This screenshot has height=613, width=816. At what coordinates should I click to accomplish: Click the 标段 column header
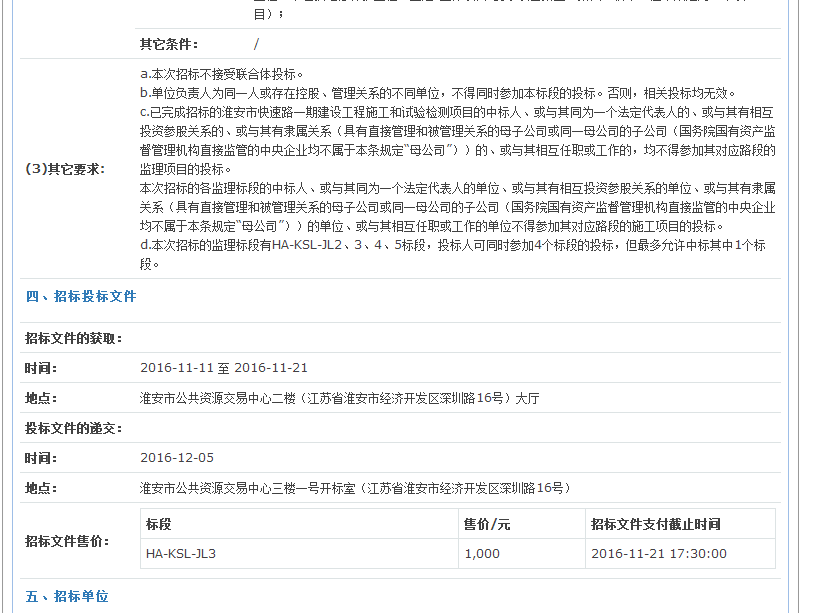pyautogui.click(x=159, y=524)
